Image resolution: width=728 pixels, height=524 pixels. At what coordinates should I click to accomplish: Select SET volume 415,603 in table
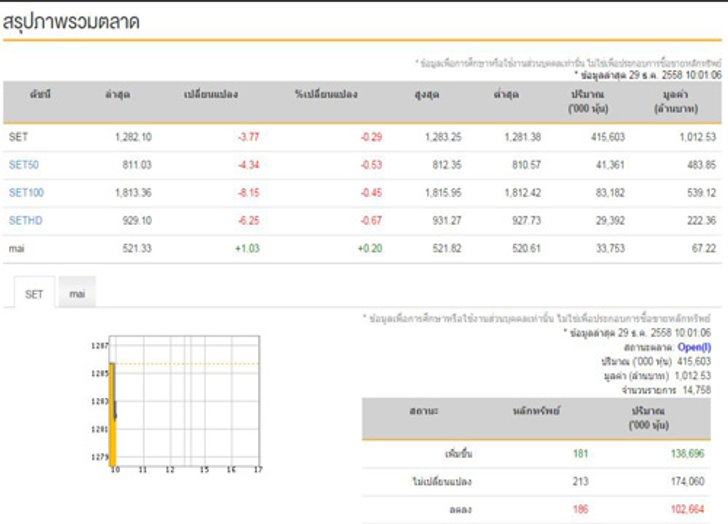608,137
